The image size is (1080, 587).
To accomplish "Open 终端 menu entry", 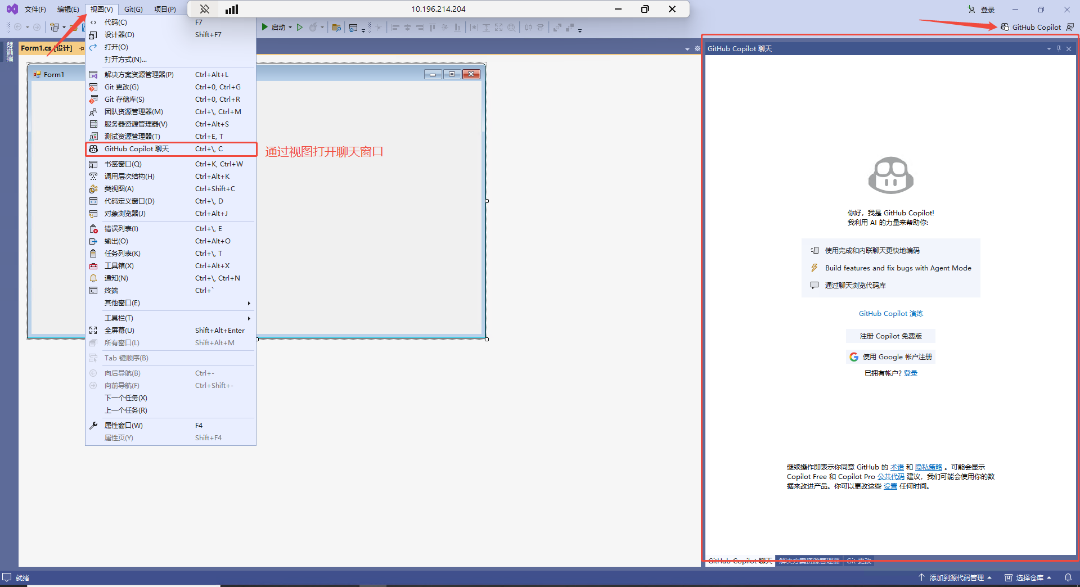I will pos(112,290).
